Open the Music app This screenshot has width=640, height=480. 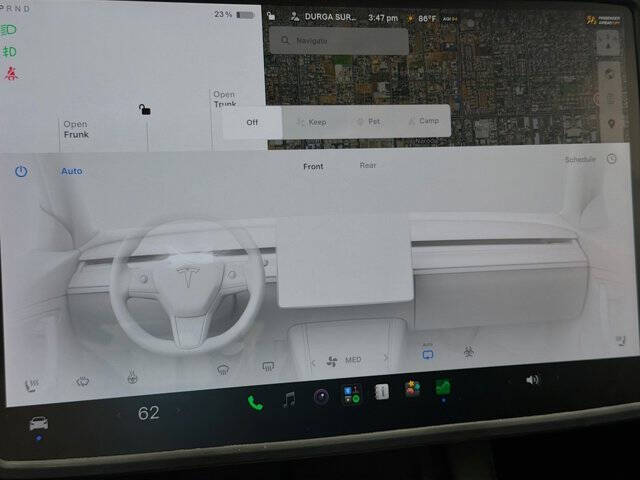tap(289, 399)
